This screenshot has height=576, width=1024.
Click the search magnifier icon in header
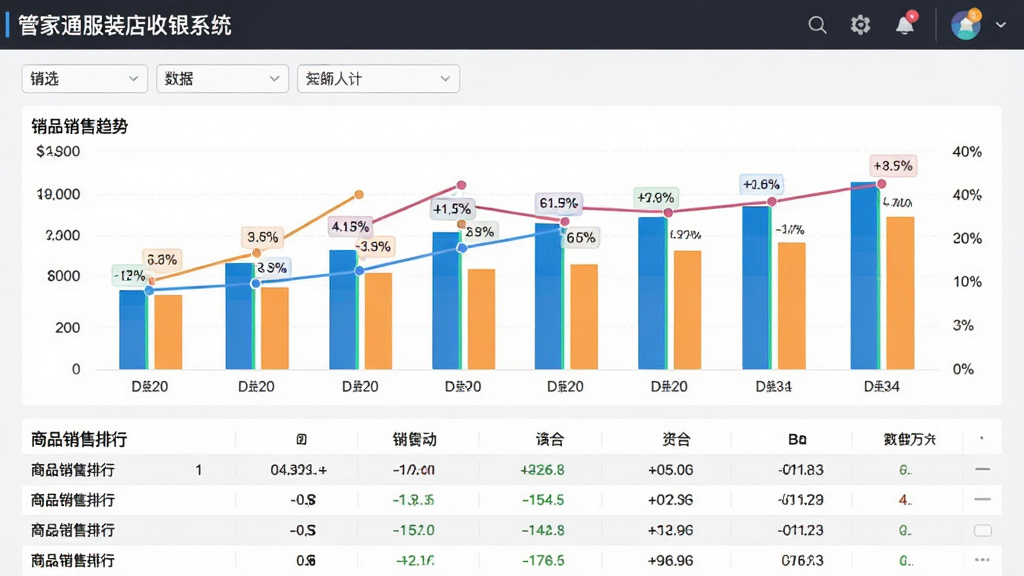point(817,25)
